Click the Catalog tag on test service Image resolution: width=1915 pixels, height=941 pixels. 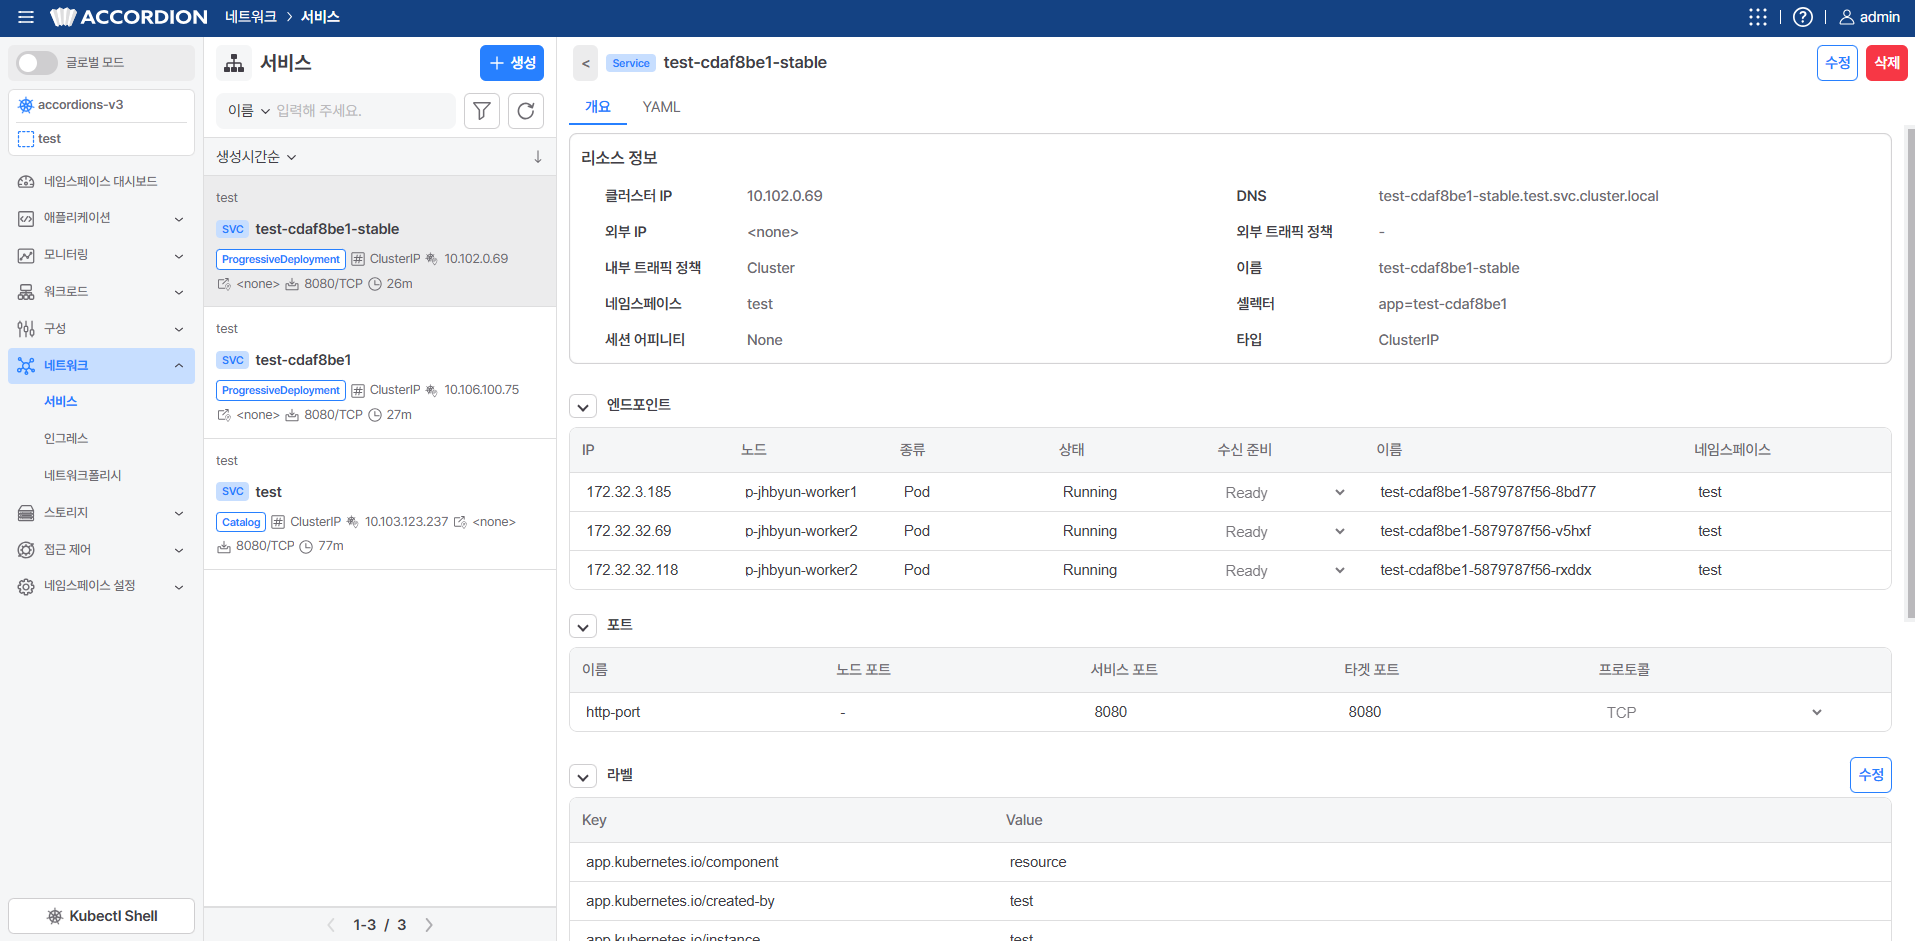pos(241,522)
